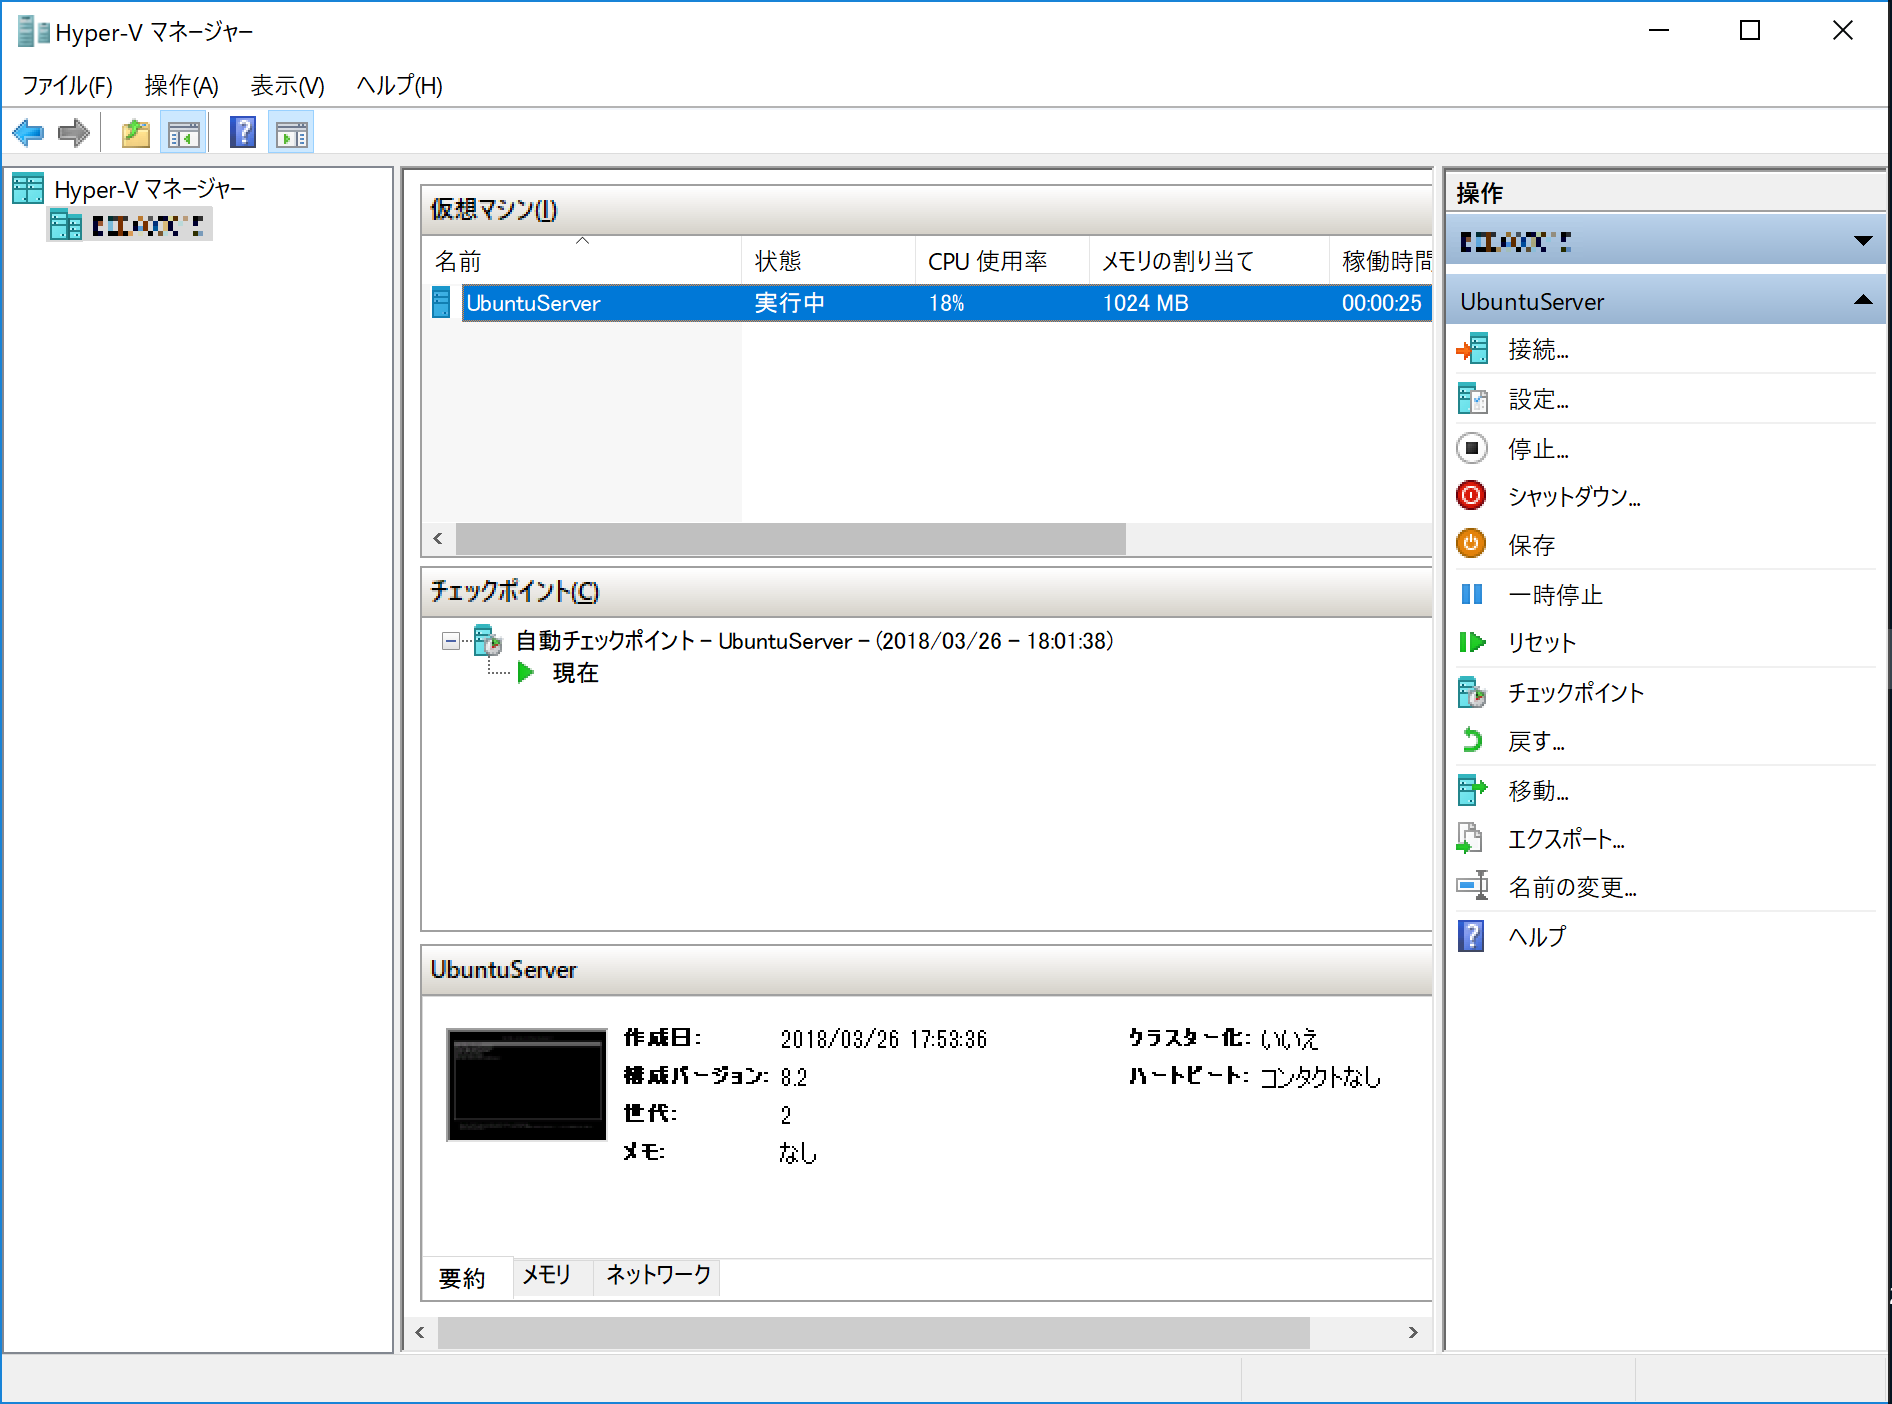The height and width of the screenshot is (1404, 1892).
Task: Toggle the console tree pane icon
Action: click(184, 132)
